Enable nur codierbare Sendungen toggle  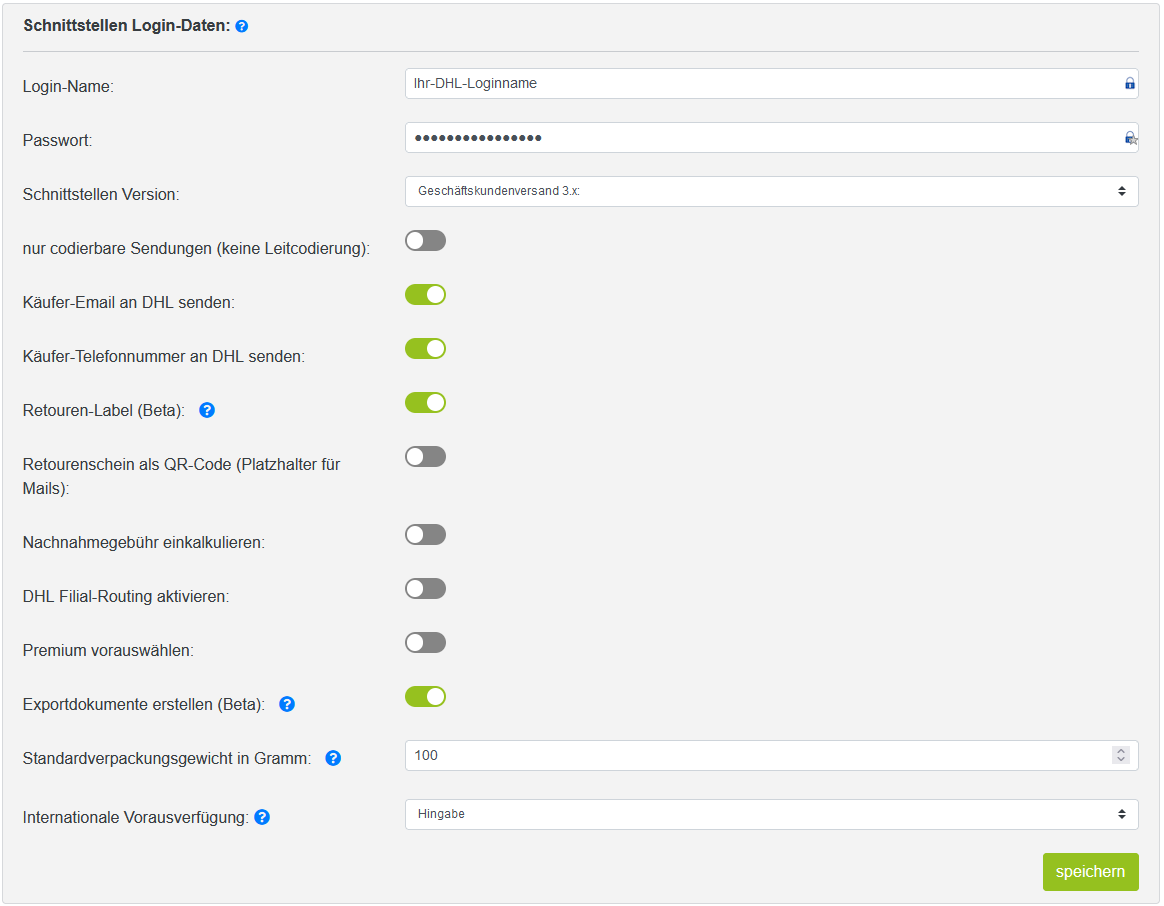425,241
